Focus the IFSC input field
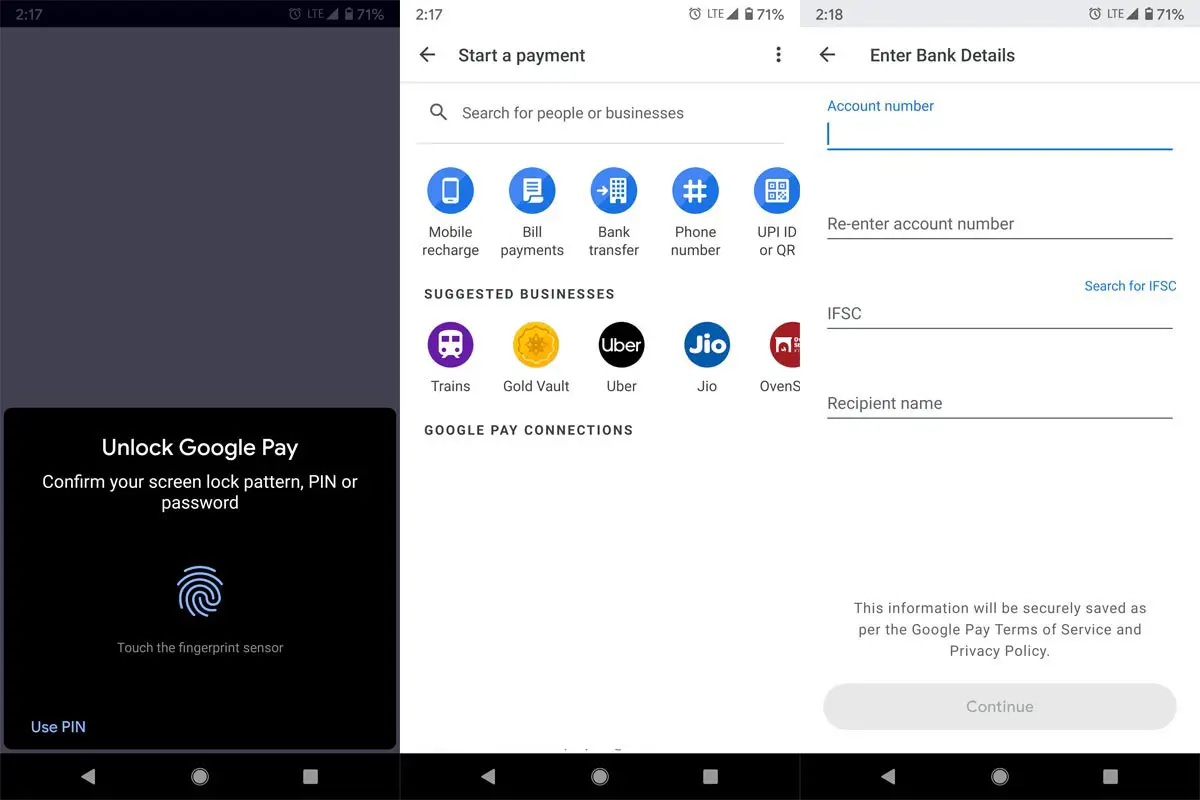 point(1000,314)
